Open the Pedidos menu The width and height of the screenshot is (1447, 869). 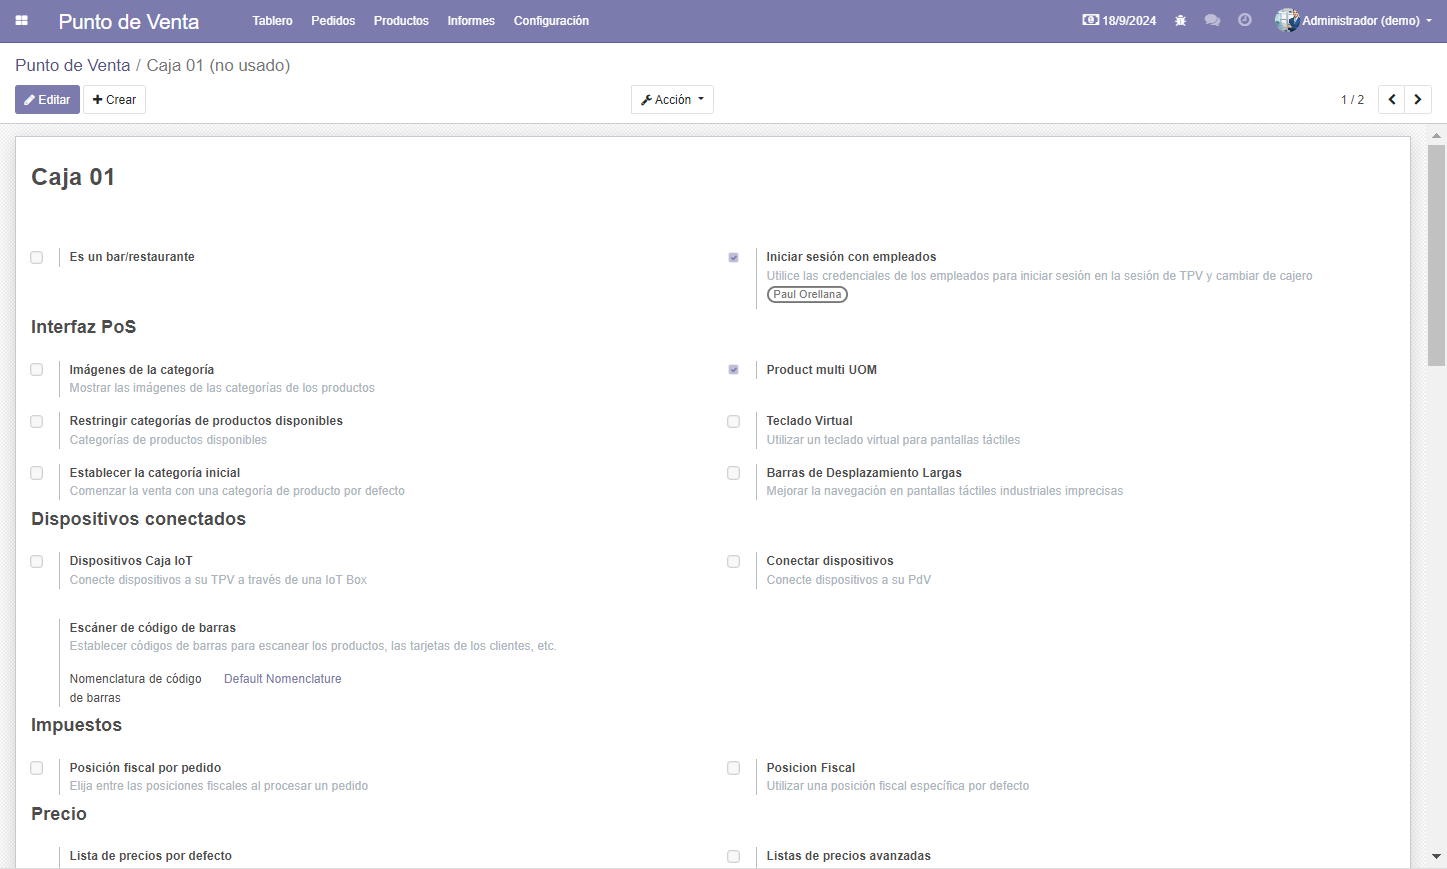333,21
